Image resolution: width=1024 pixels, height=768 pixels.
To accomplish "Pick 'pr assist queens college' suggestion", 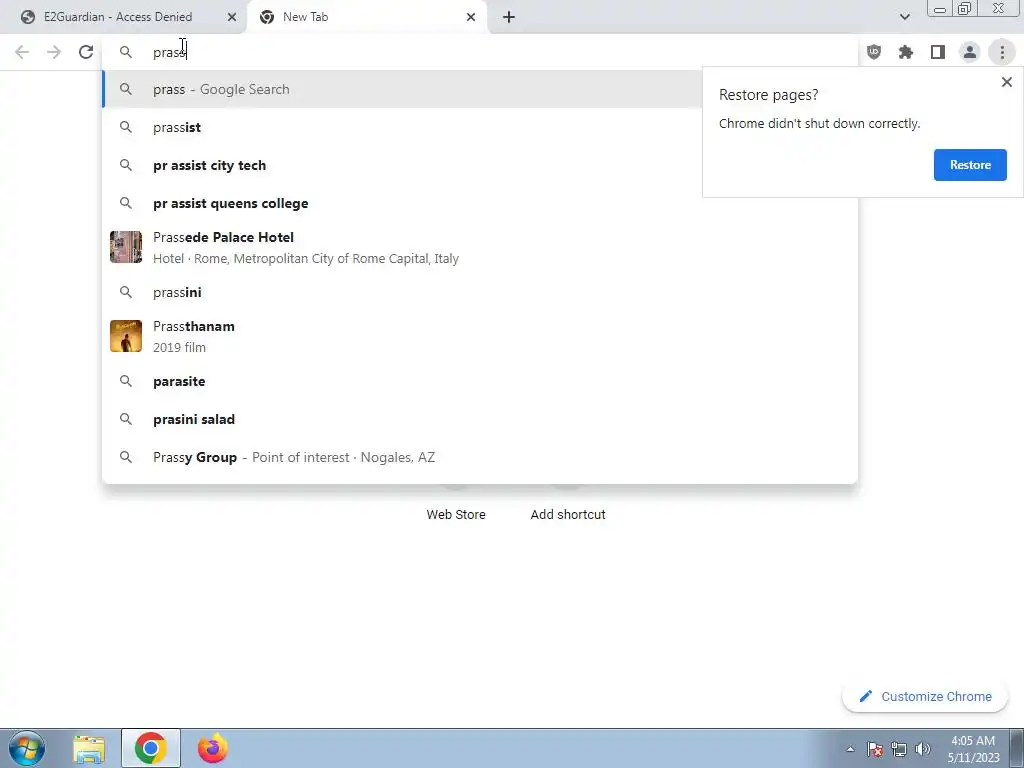I will (480, 203).
